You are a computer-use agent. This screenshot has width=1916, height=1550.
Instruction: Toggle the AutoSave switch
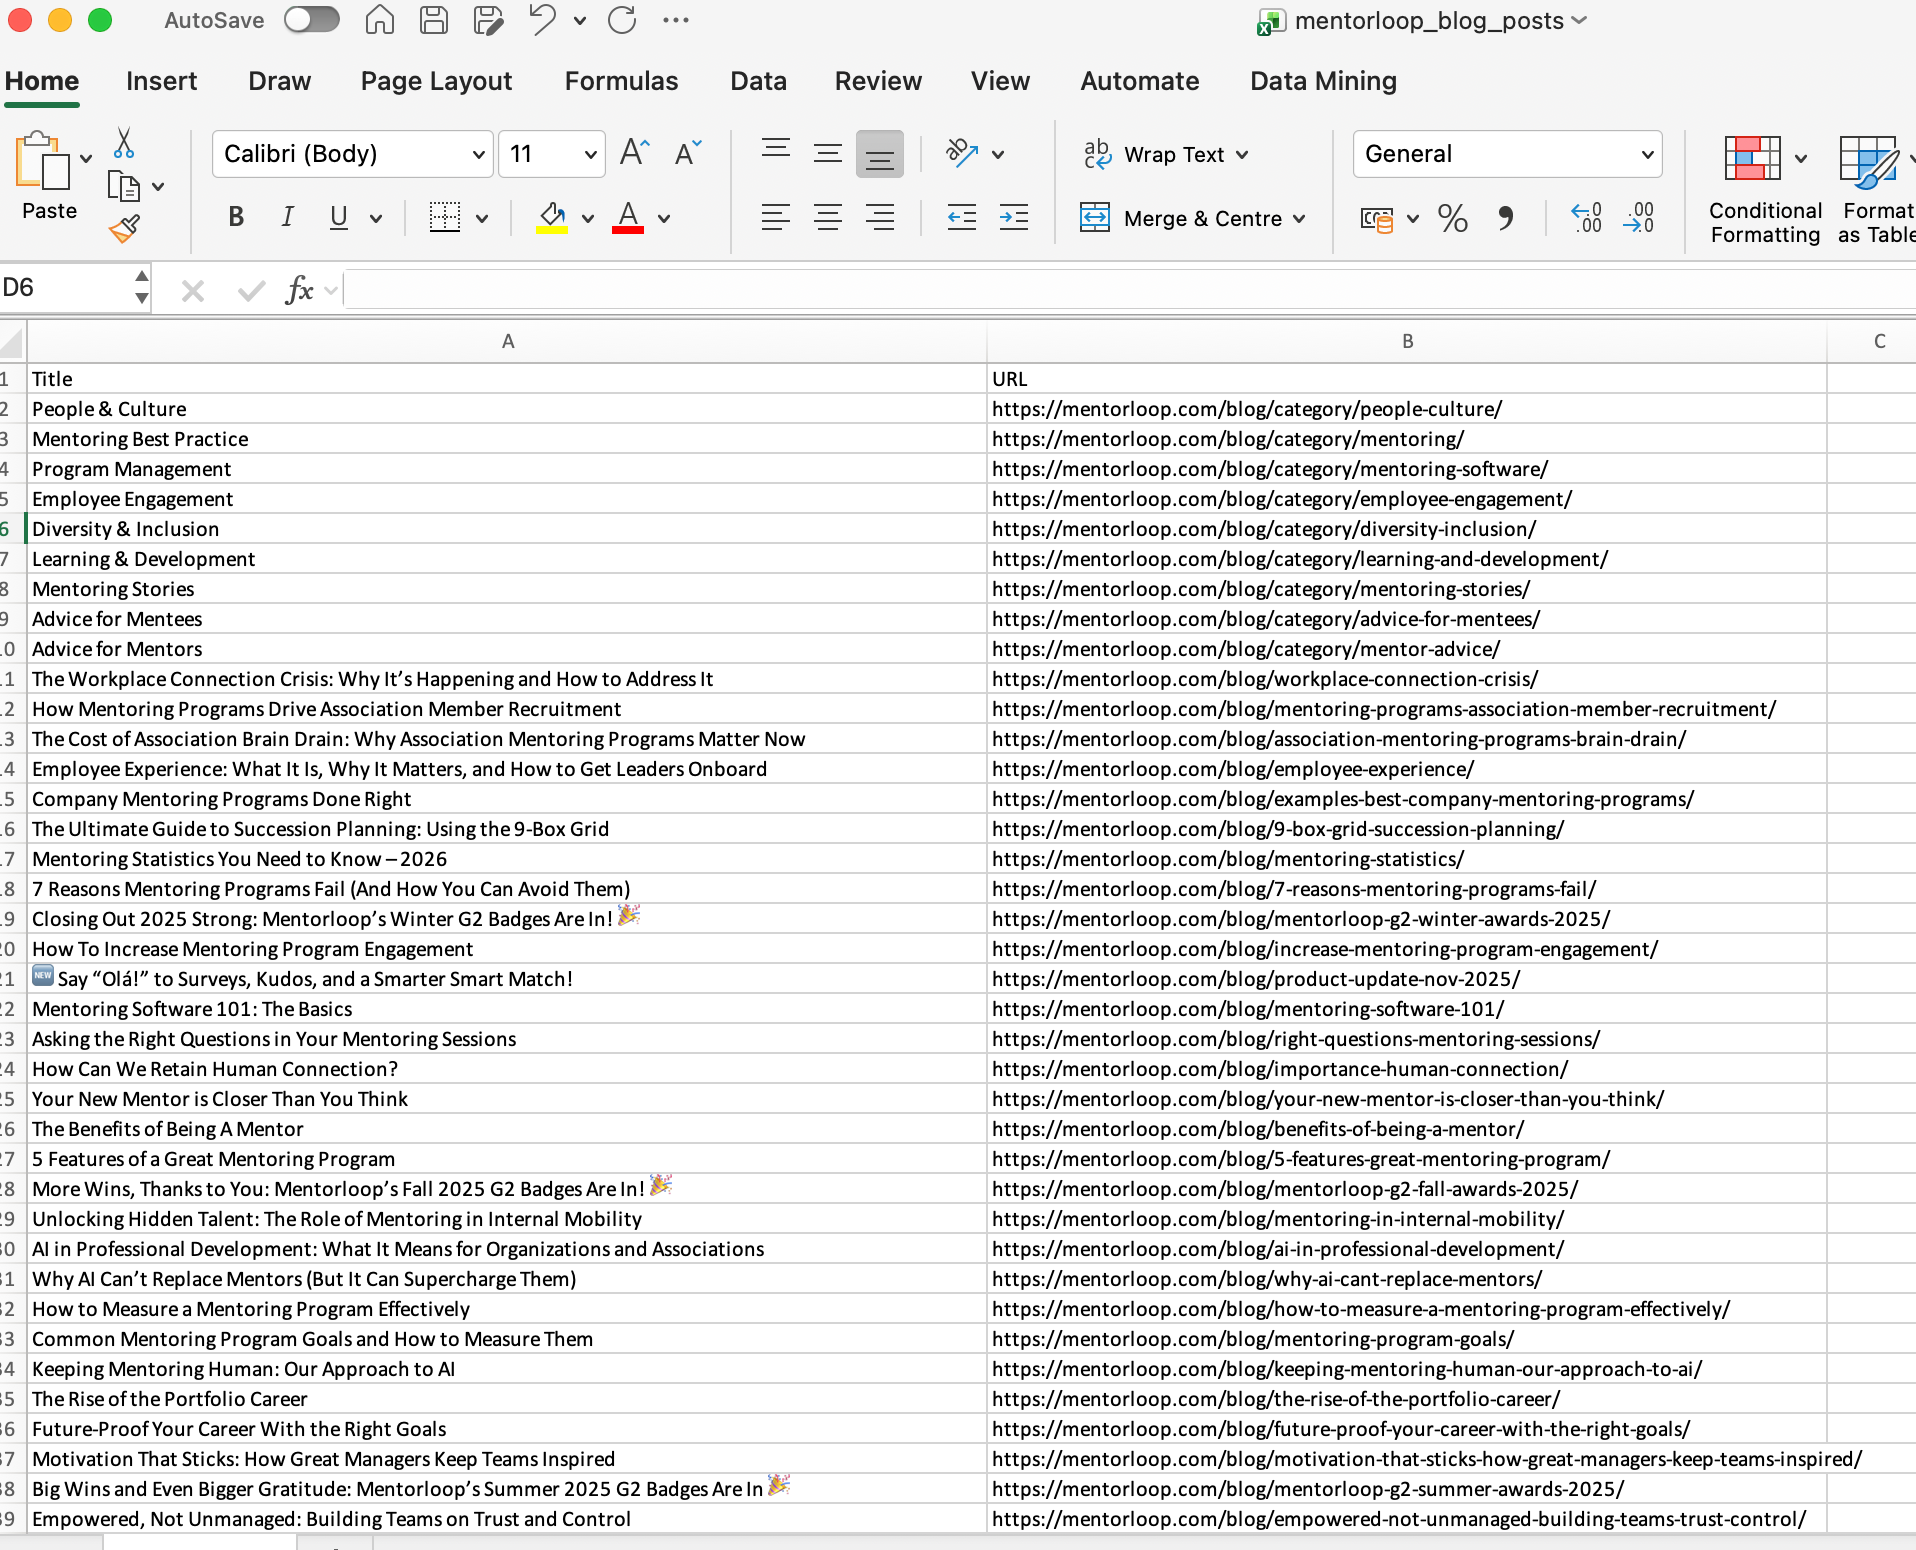coord(311,20)
